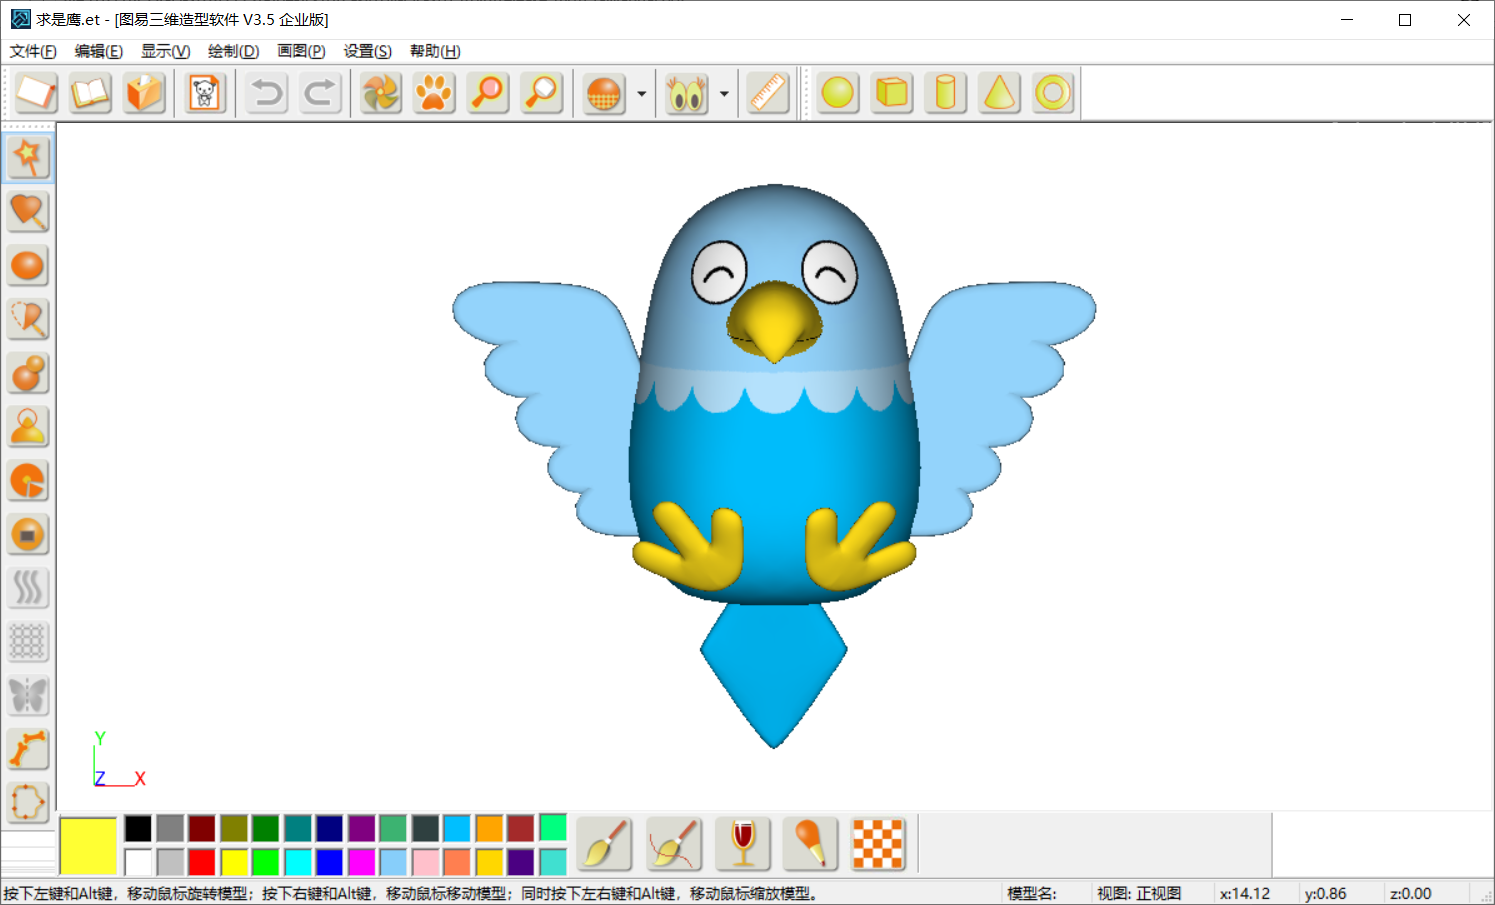Select the orange node line tool

(x=28, y=750)
